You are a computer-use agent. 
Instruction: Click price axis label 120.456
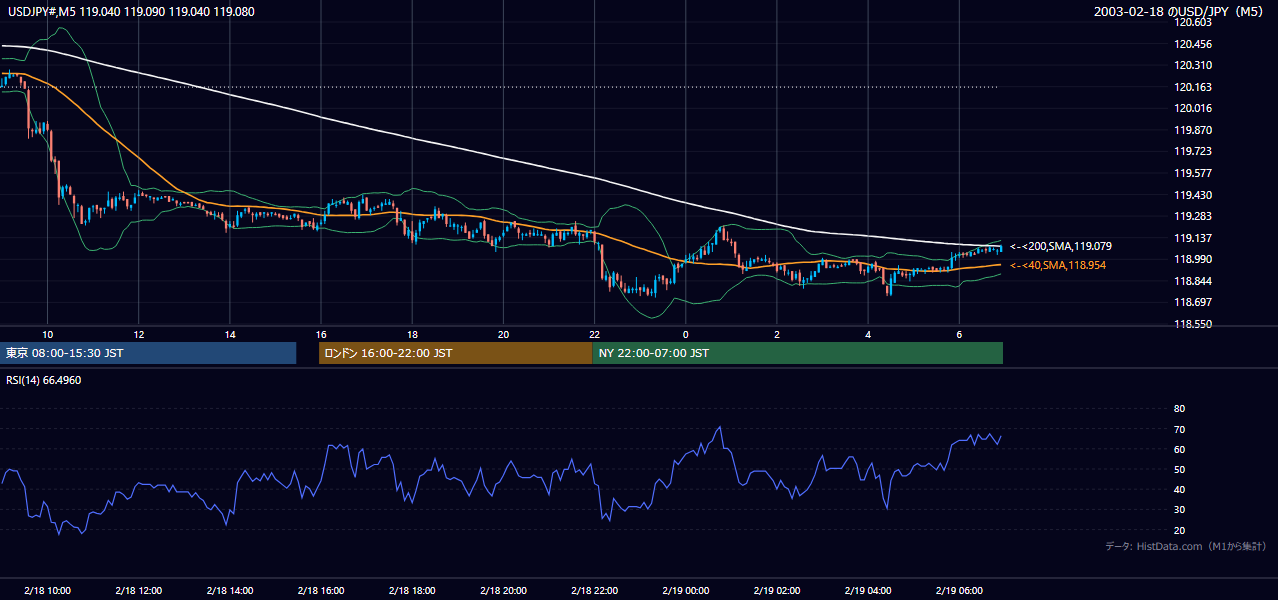[1194, 44]
